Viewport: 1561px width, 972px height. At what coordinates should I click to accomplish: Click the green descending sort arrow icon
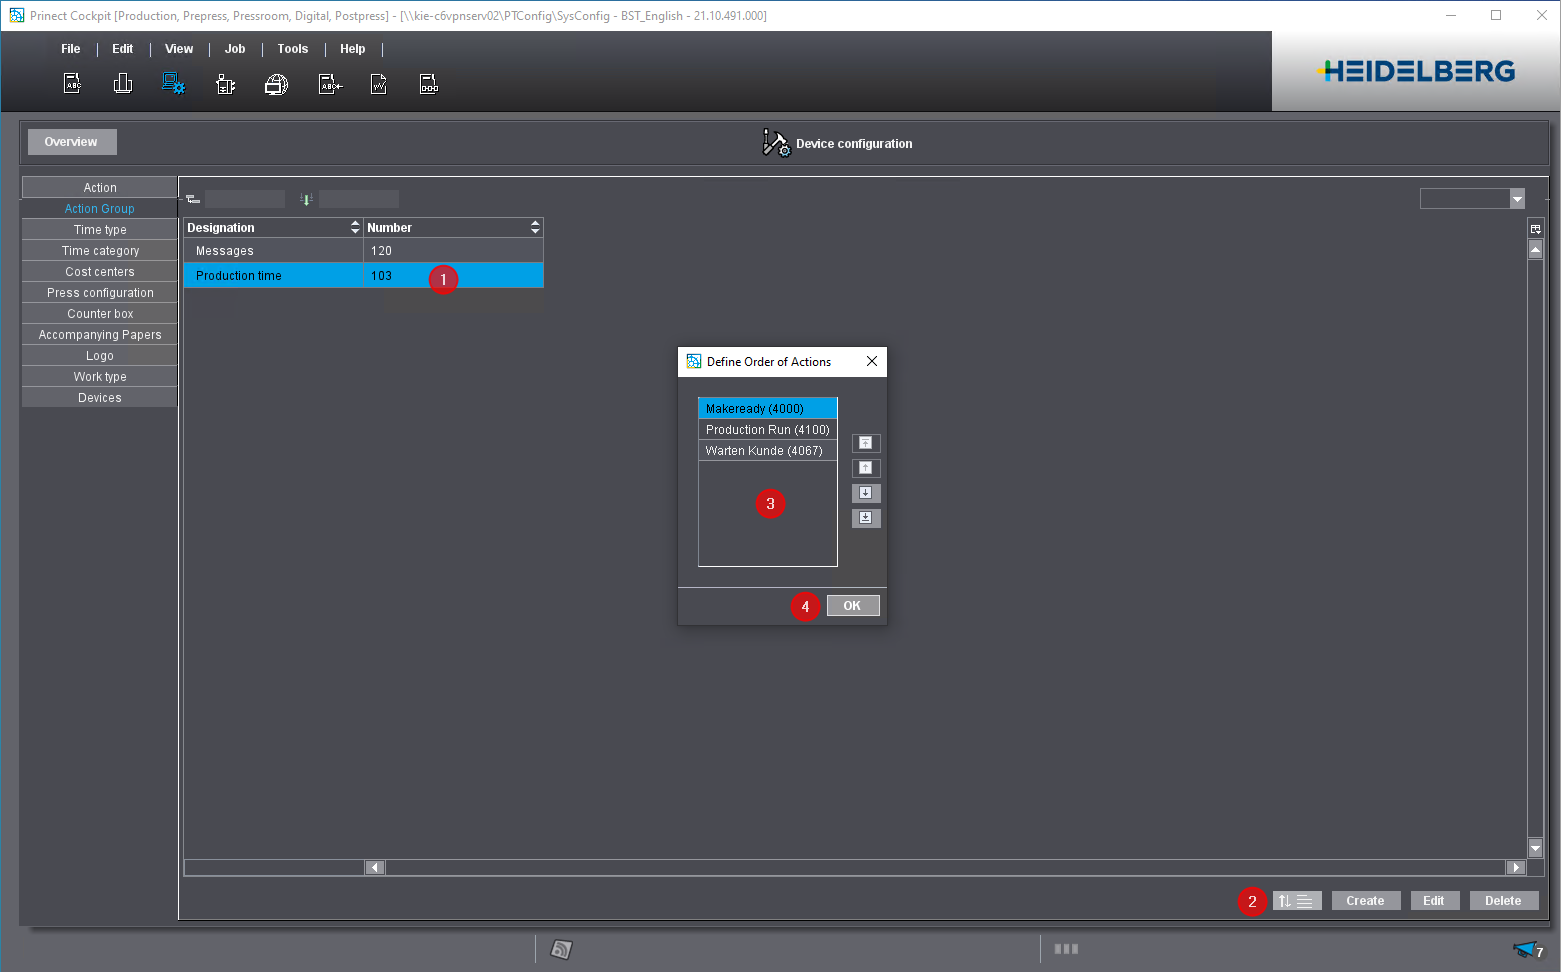point(305,198)
